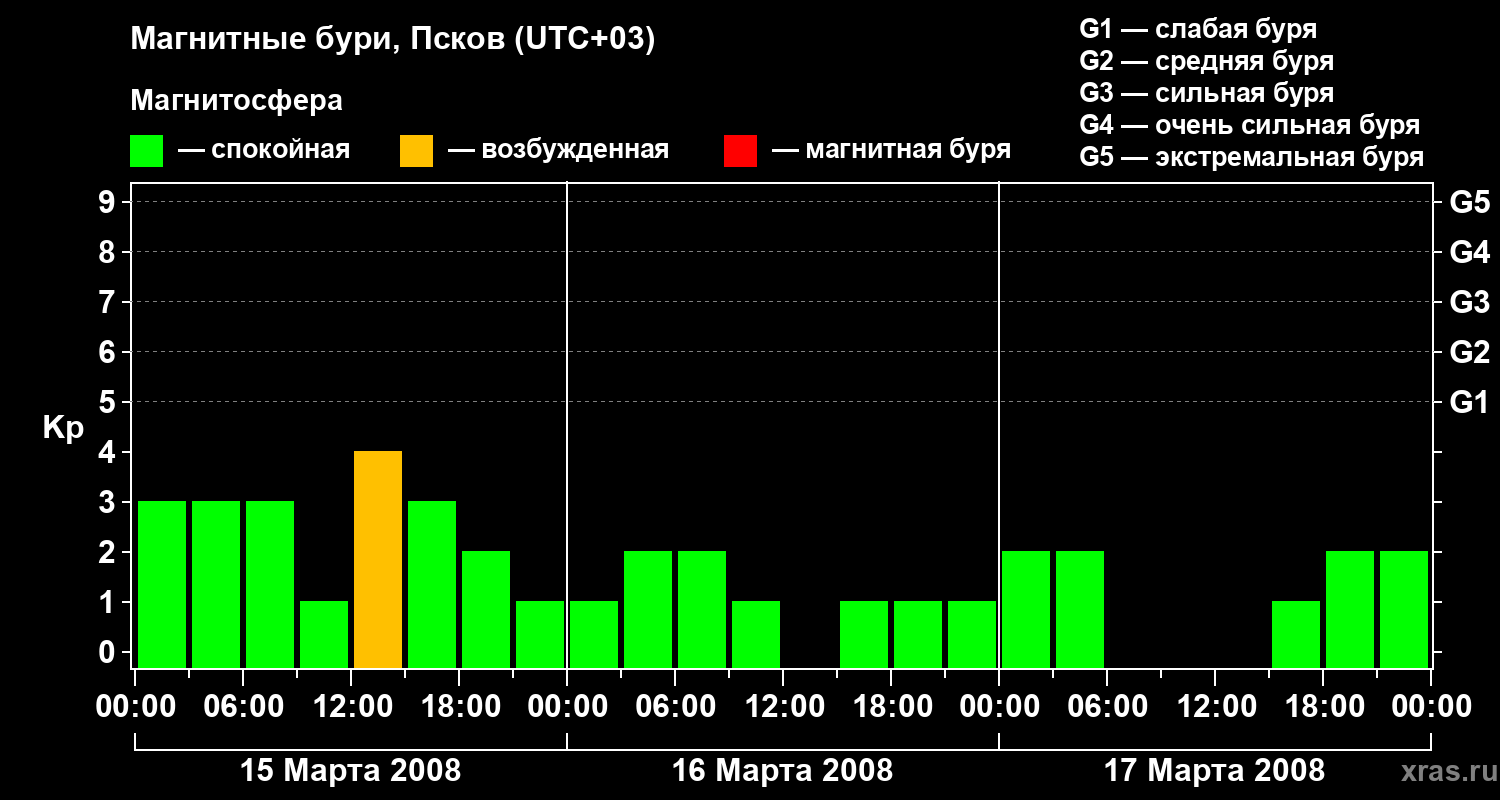Select the '— магнитная буря' legend label
The height and width of the screenshot is (800, 1500).
point(891,150)
